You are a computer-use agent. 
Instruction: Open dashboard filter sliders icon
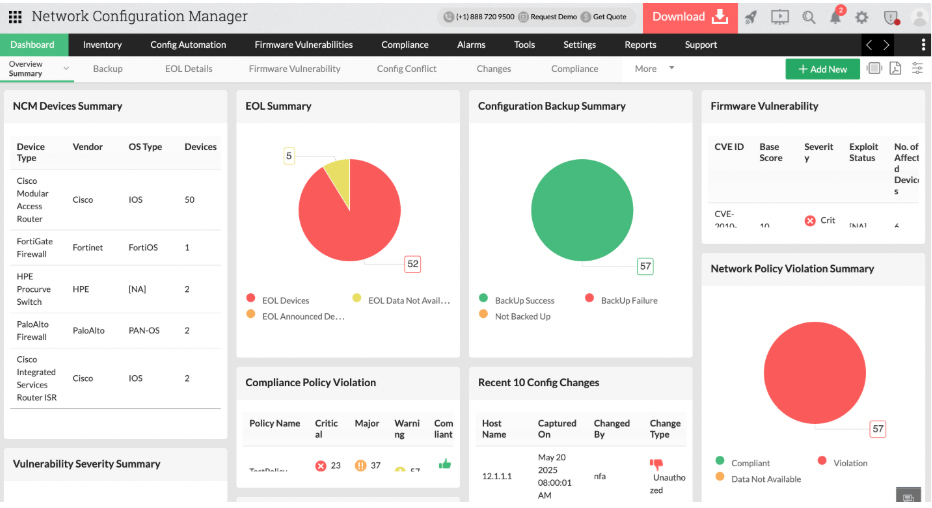(x=917, y=68)
